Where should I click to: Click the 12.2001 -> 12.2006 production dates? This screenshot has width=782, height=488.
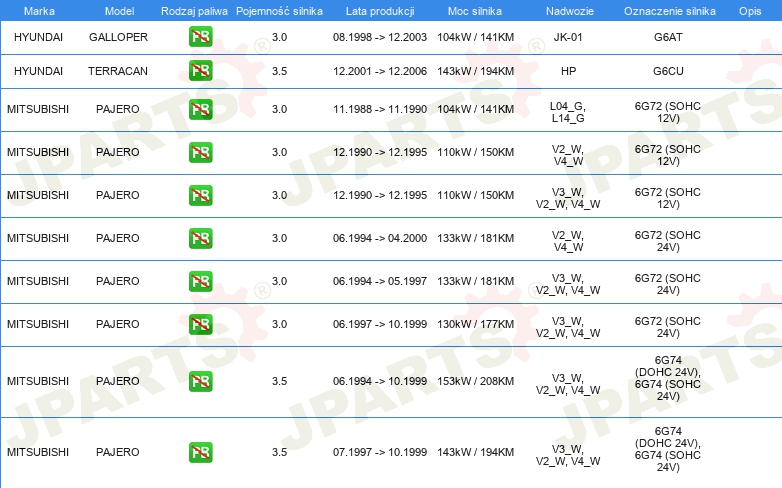(380, 71)
